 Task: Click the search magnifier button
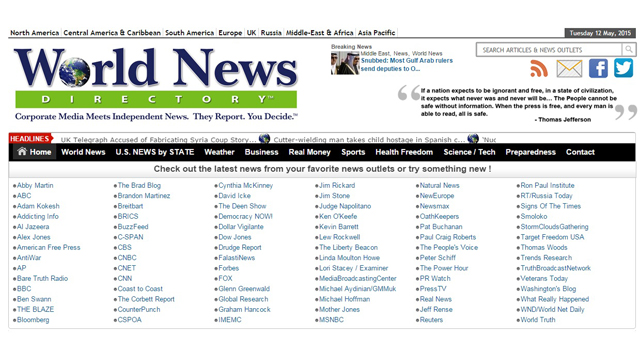[x=629, y=50]
